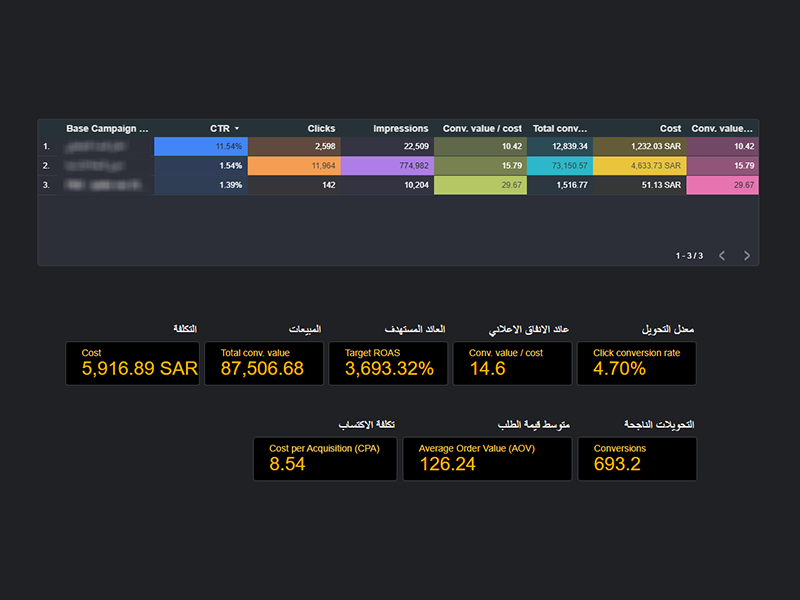Select the Total conv. value scorecard
This screenshot has height=600, width=800.
pyautogui.click(x=264, y=364)
